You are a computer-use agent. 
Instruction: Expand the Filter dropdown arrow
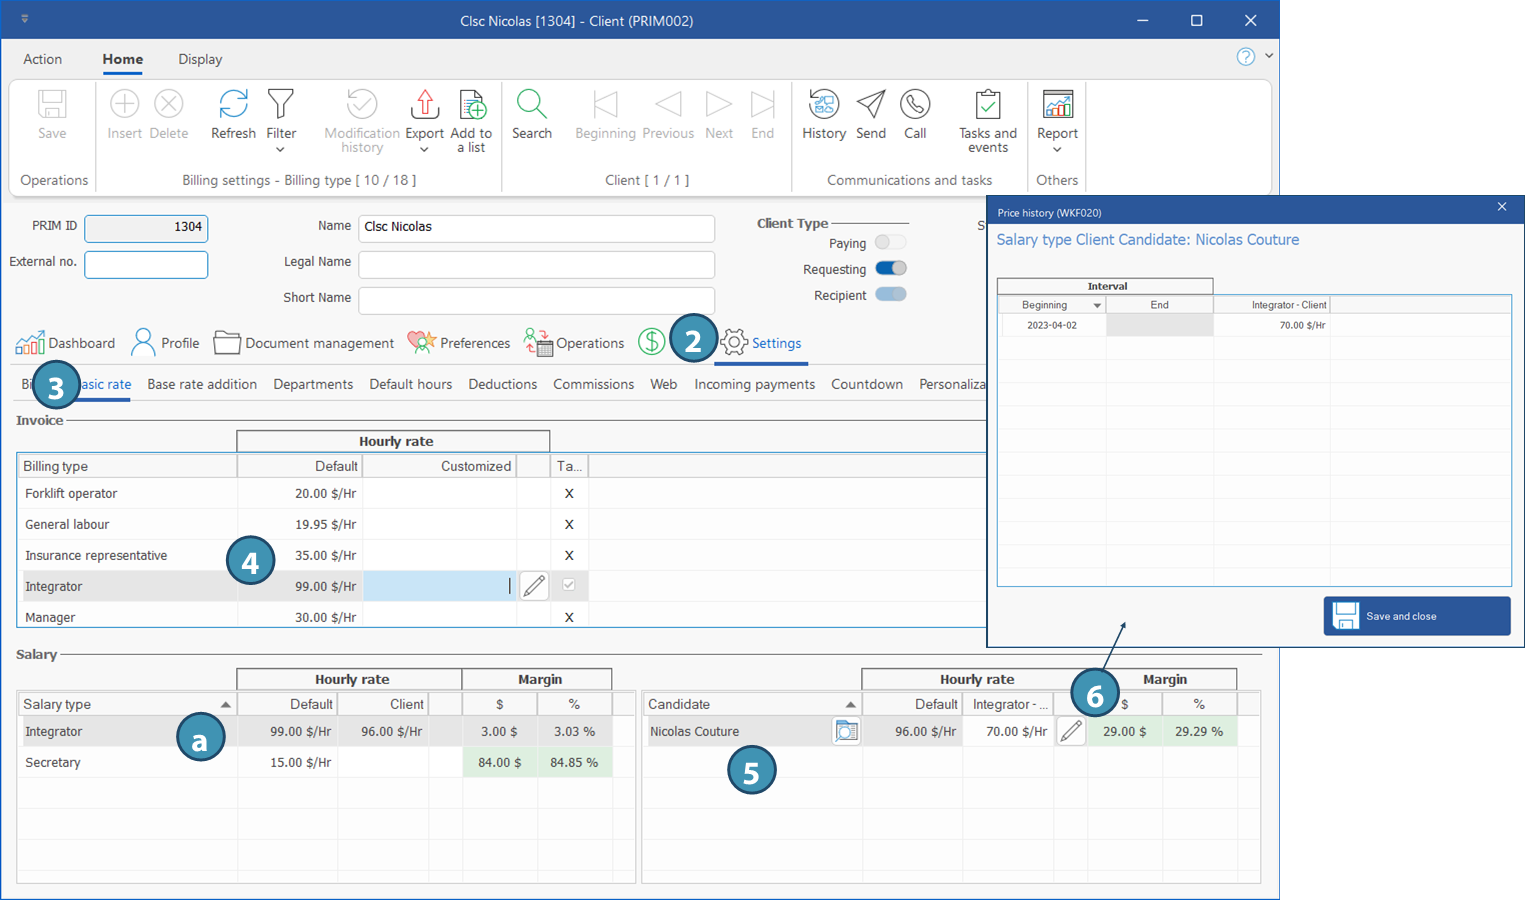(281, 150)
